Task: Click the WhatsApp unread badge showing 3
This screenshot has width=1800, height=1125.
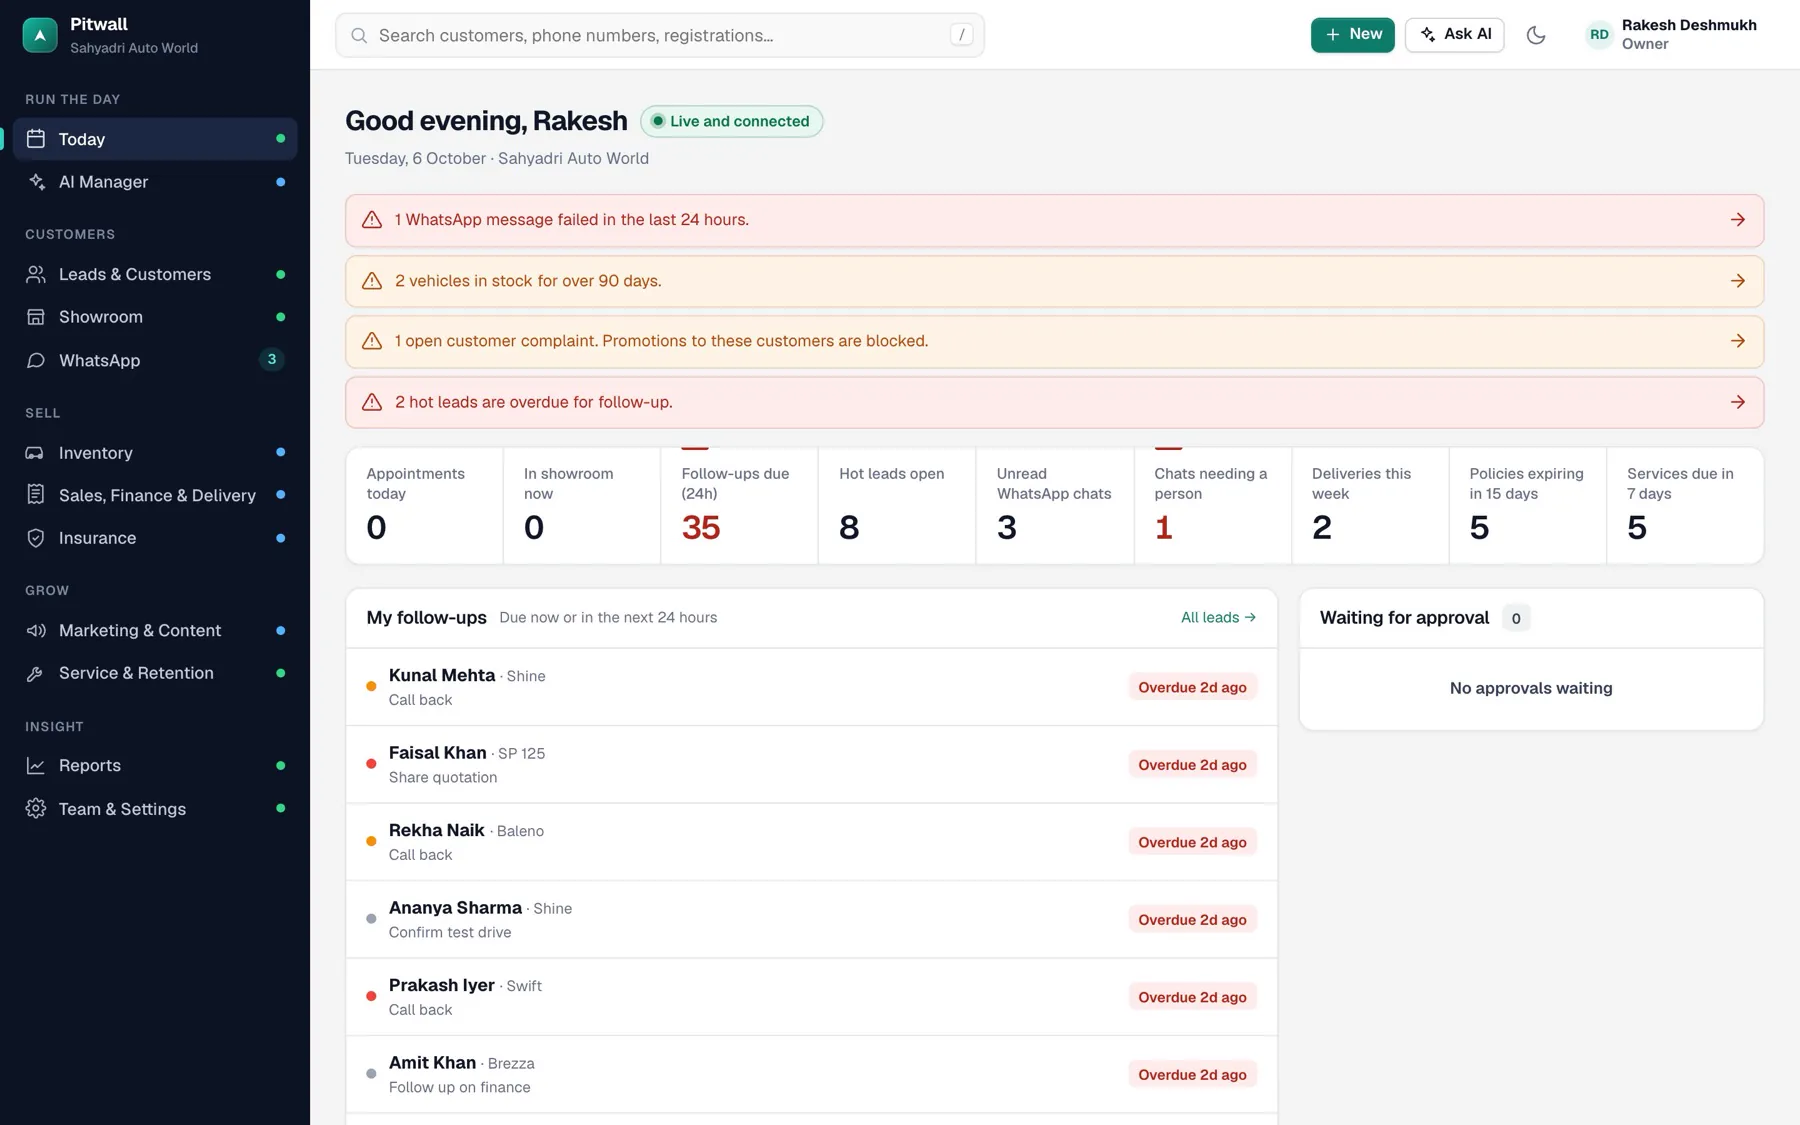Action: point(271,360)
